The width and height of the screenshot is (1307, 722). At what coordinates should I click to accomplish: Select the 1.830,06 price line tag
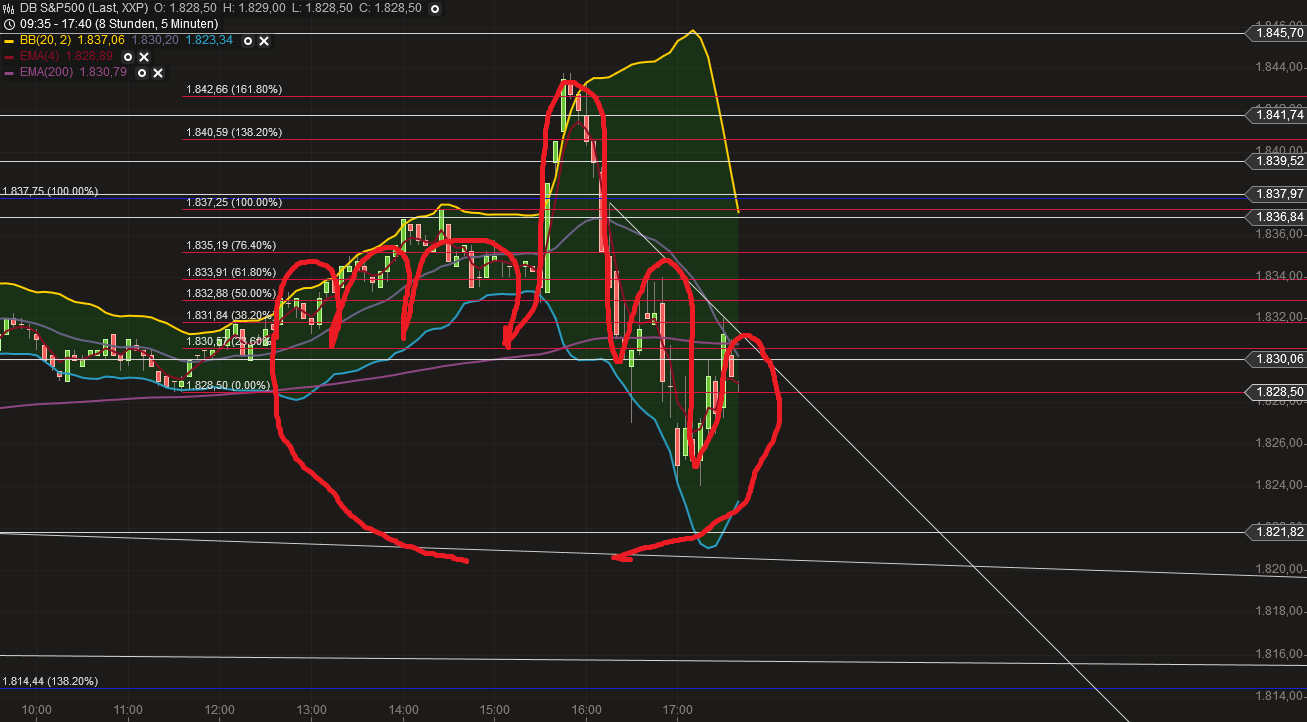tap(1276, 358)
